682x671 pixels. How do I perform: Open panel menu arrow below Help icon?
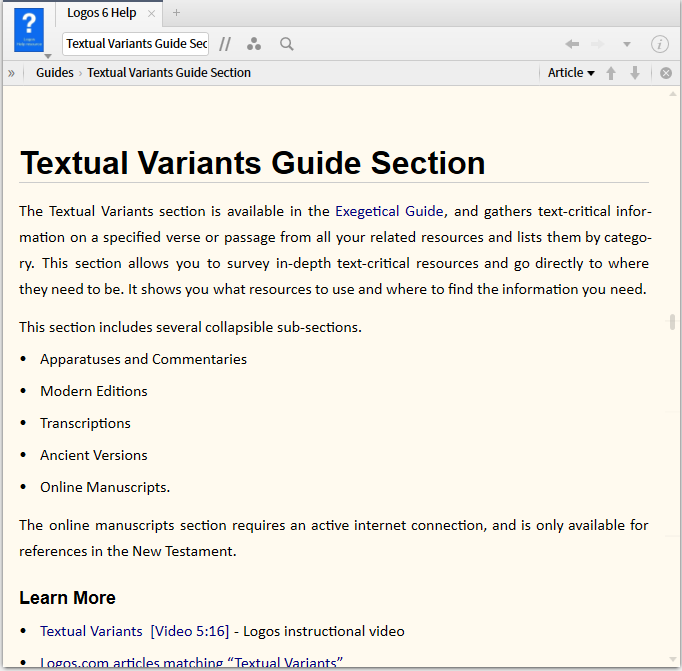tap(48, 56)
